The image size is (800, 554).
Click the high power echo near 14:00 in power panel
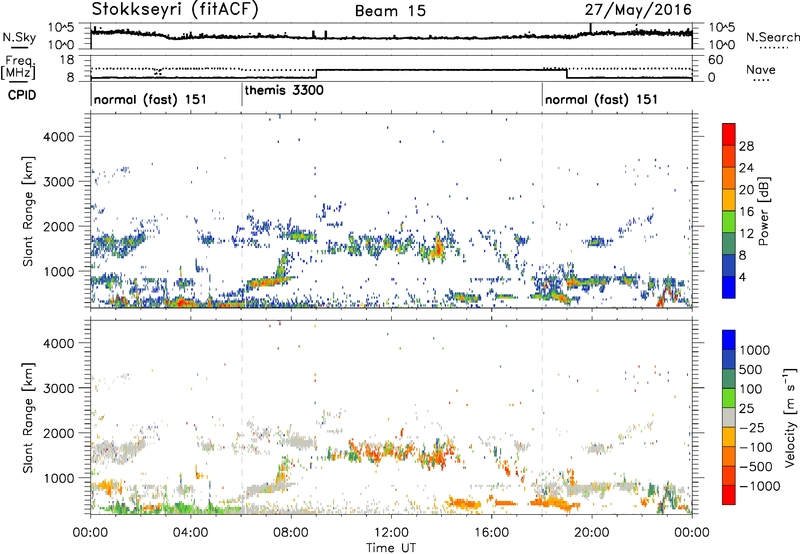point(437,249)
